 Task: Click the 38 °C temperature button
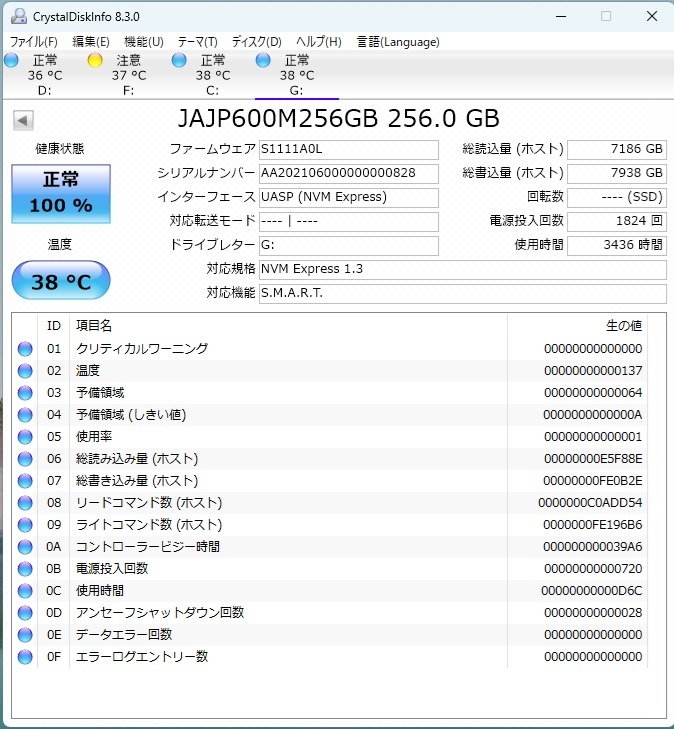(x=60, y=282)
